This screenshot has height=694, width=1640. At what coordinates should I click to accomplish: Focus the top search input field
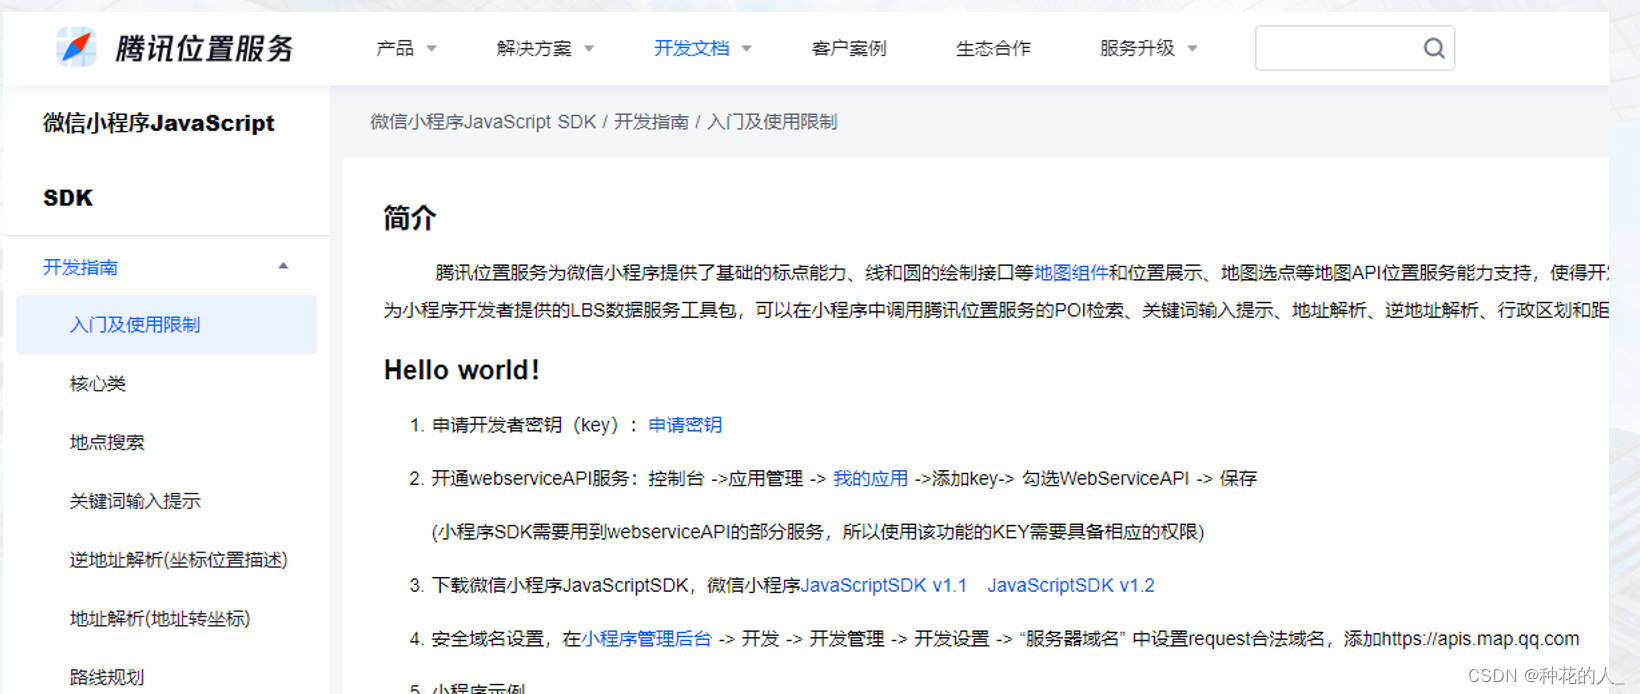coord(1355,48)
